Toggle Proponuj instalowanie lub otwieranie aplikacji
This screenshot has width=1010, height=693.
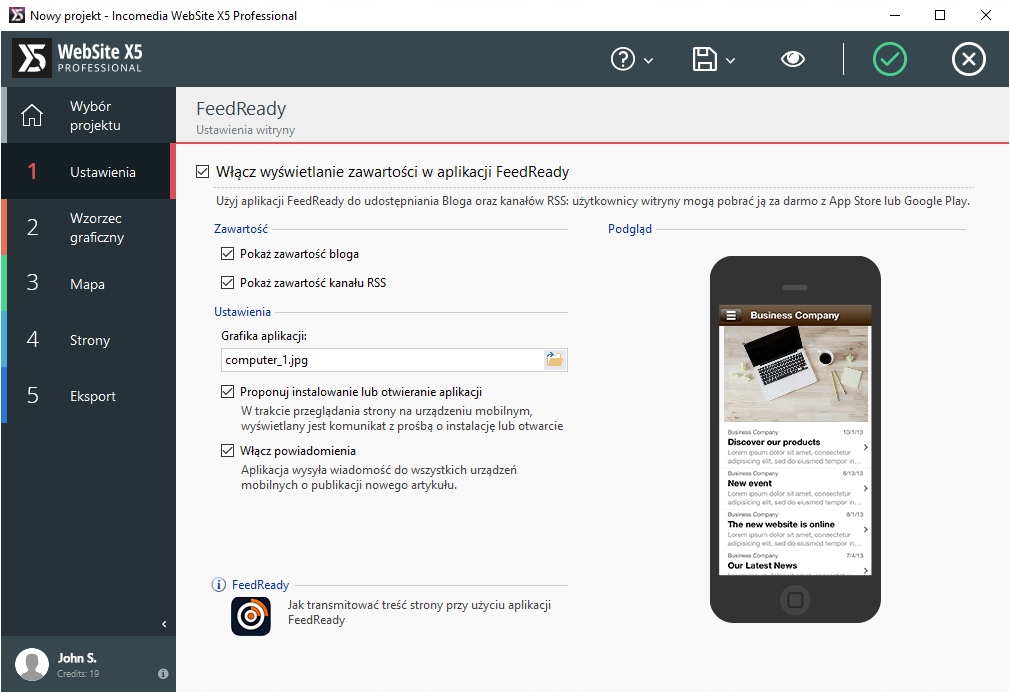[227, 392]
